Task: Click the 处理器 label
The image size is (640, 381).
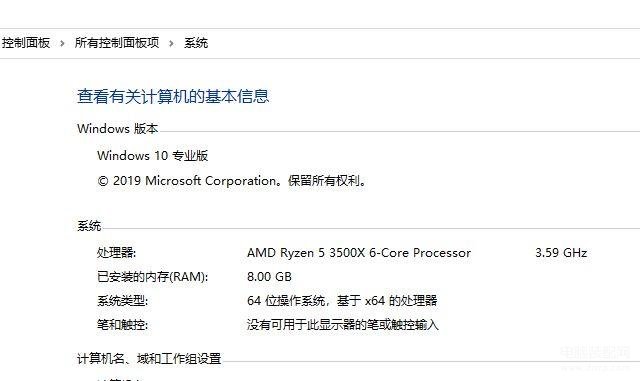Action: 116,253
